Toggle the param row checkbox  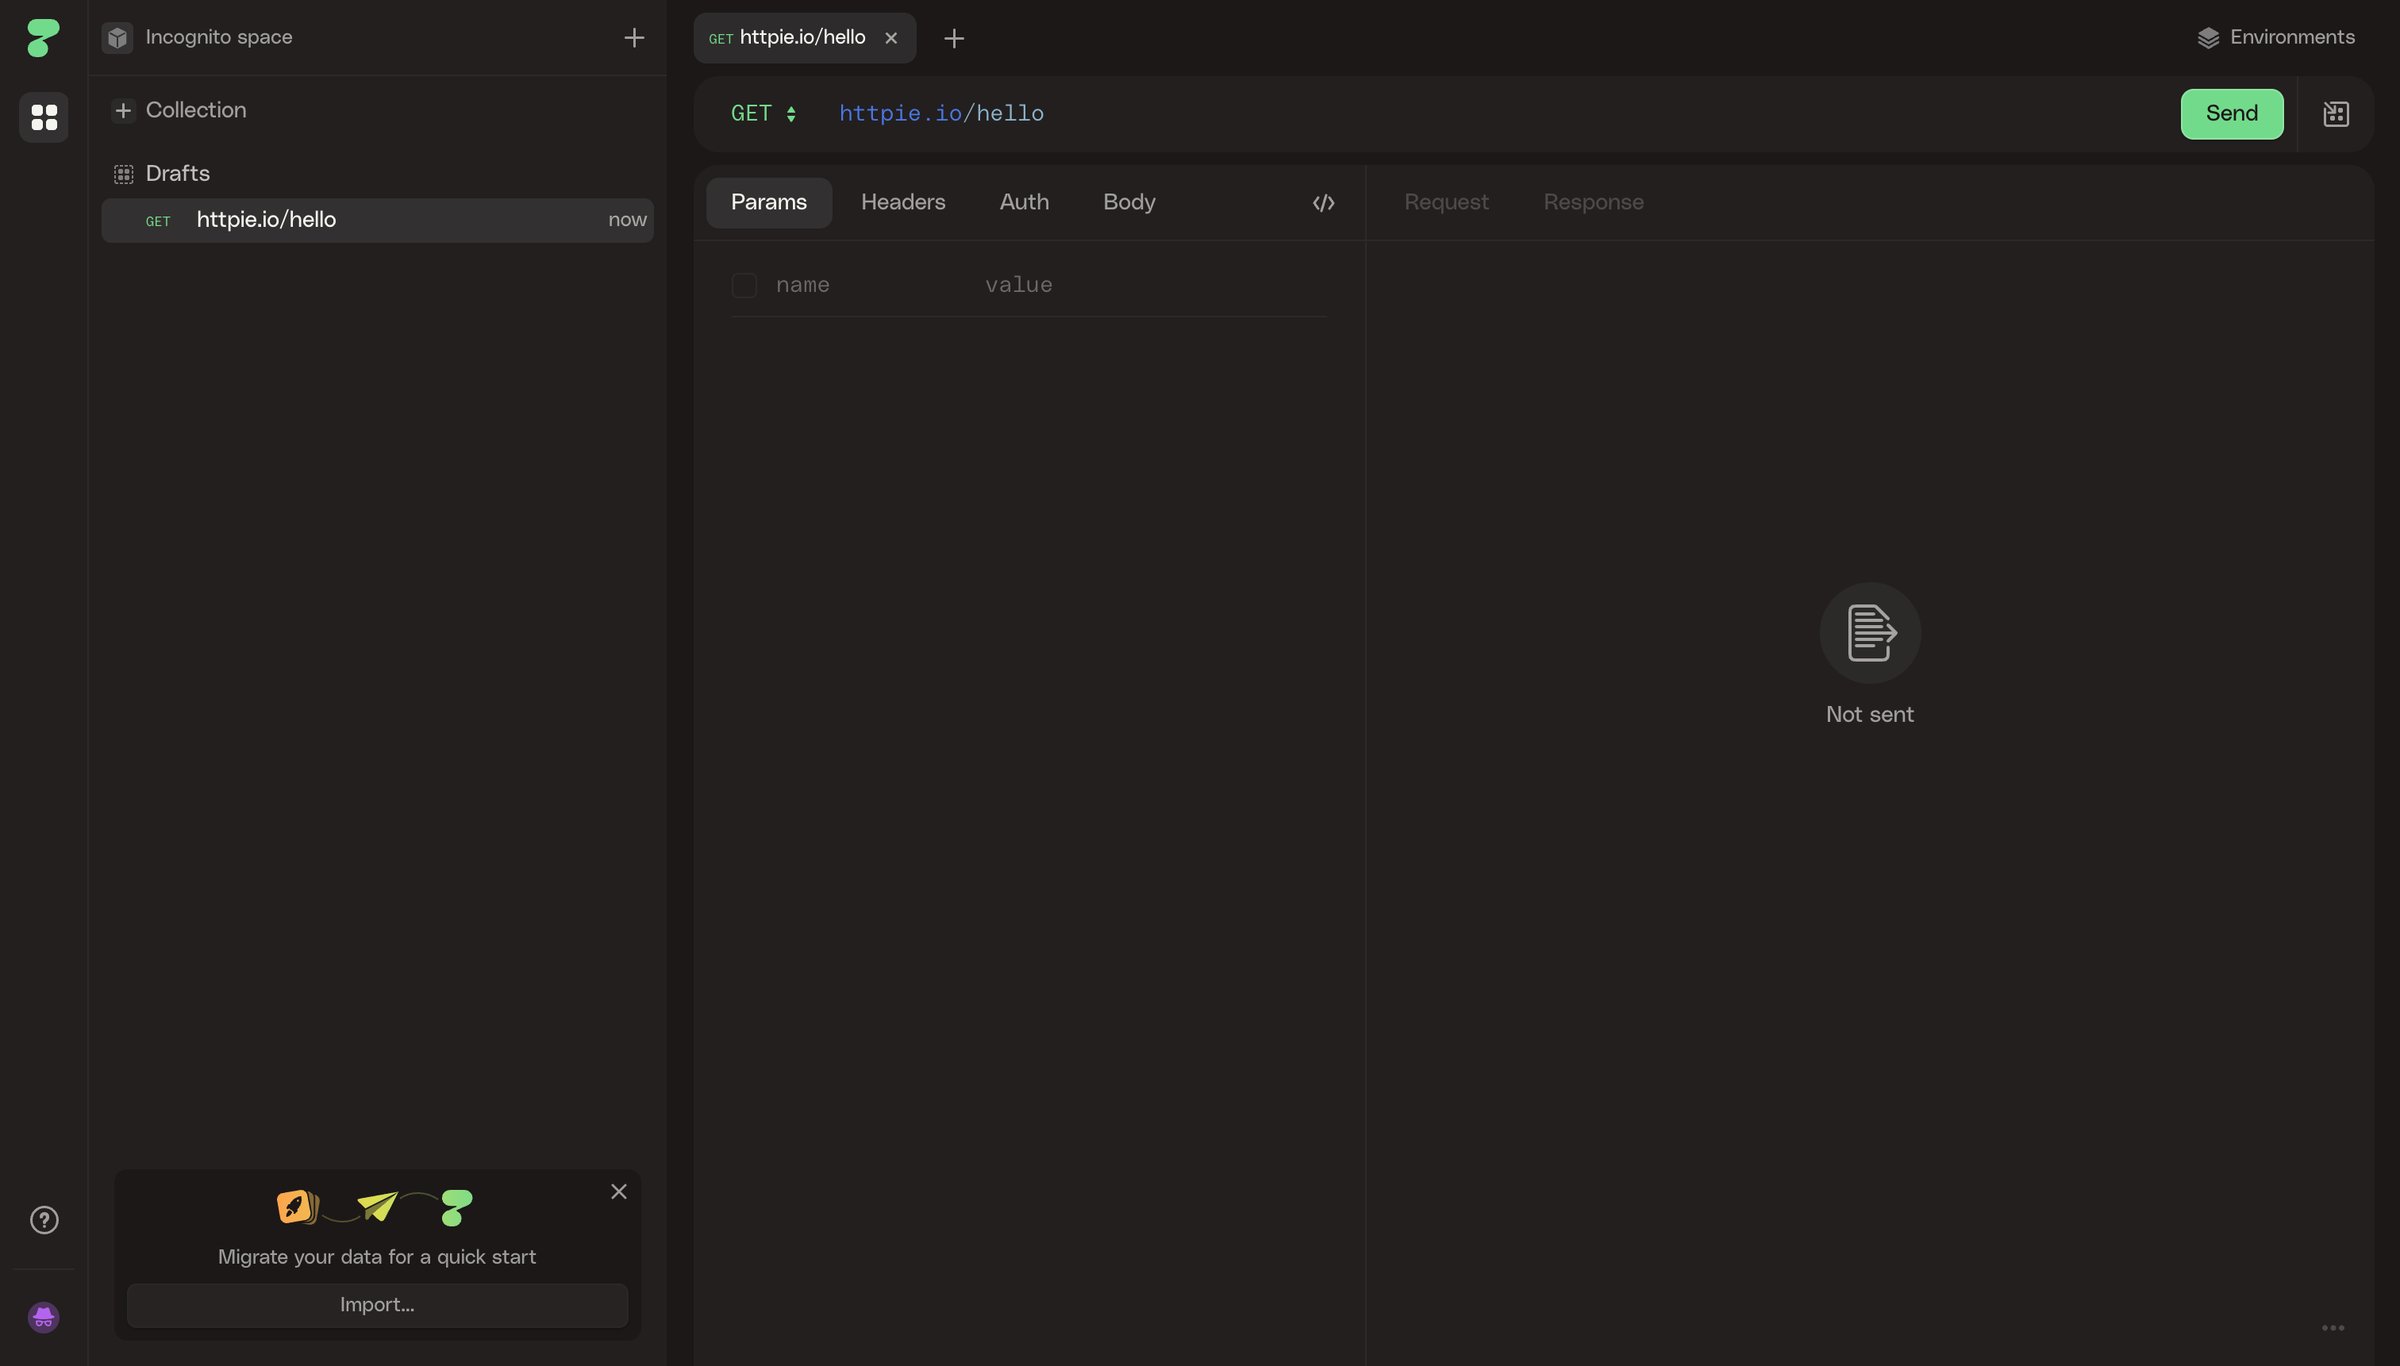pos(744,285)
